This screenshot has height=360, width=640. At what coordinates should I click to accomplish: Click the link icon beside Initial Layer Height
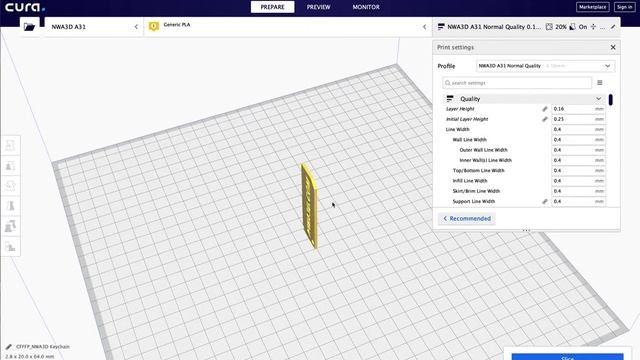[544, 119]
